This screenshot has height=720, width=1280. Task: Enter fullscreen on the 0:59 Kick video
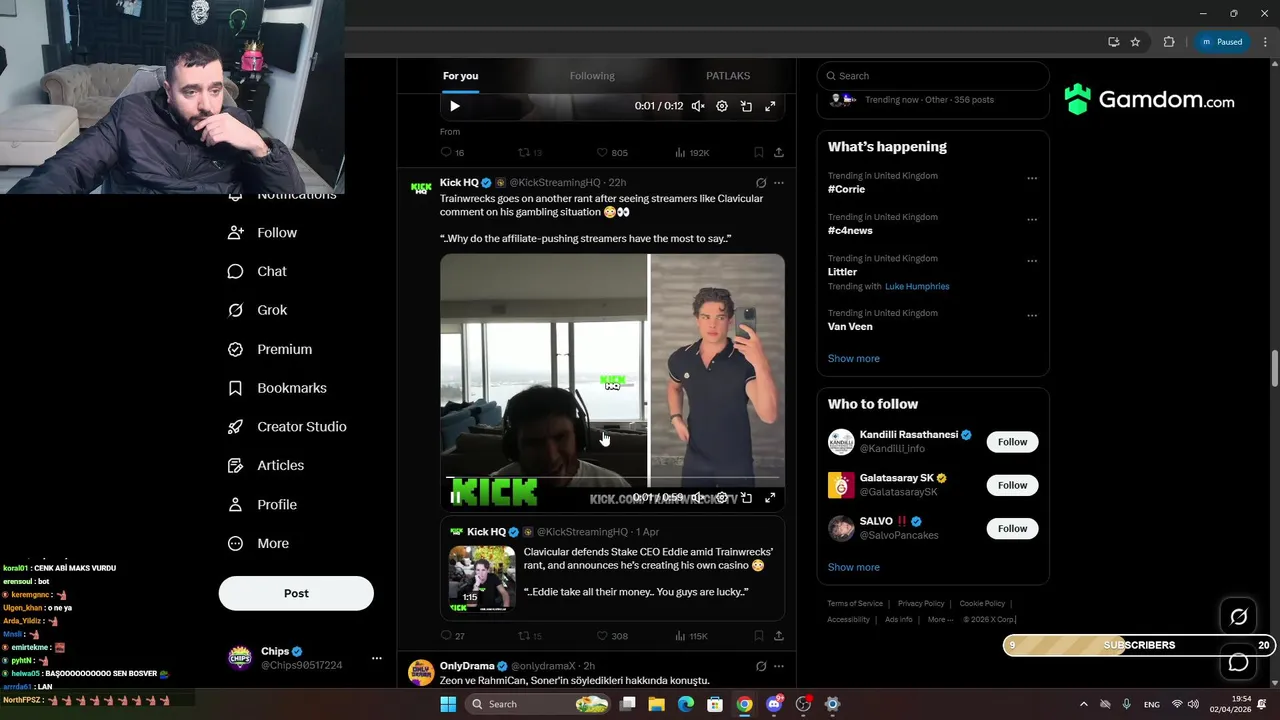(x=770, y=497)
